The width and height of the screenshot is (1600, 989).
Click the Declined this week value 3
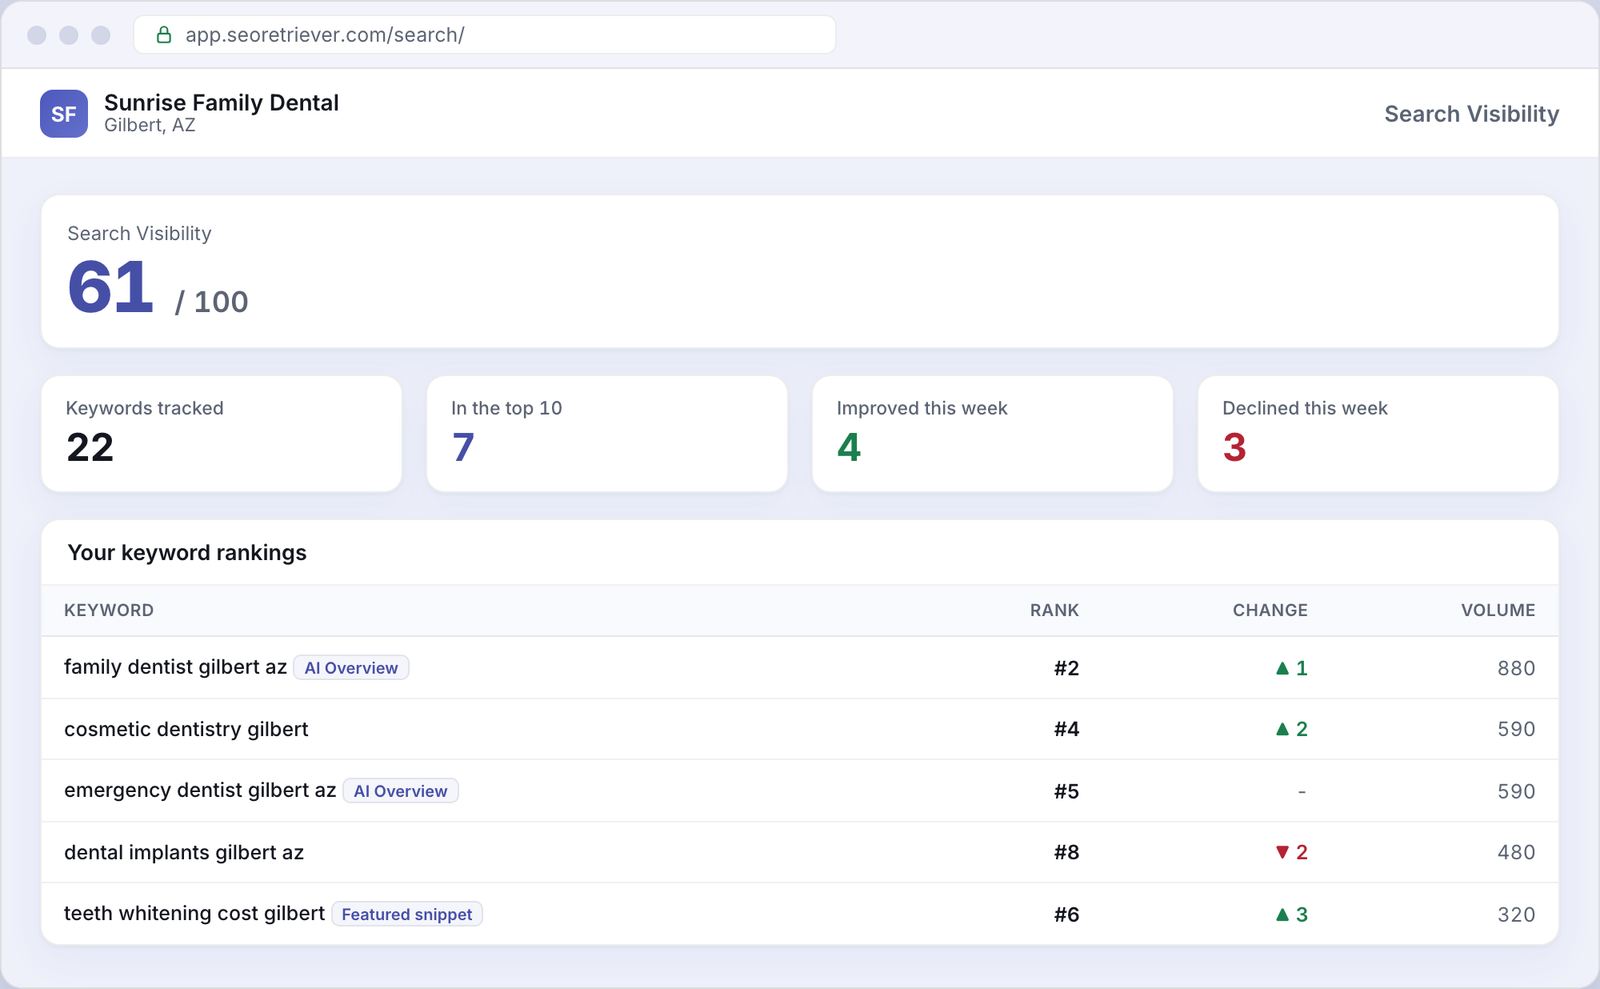point(1234,447)
